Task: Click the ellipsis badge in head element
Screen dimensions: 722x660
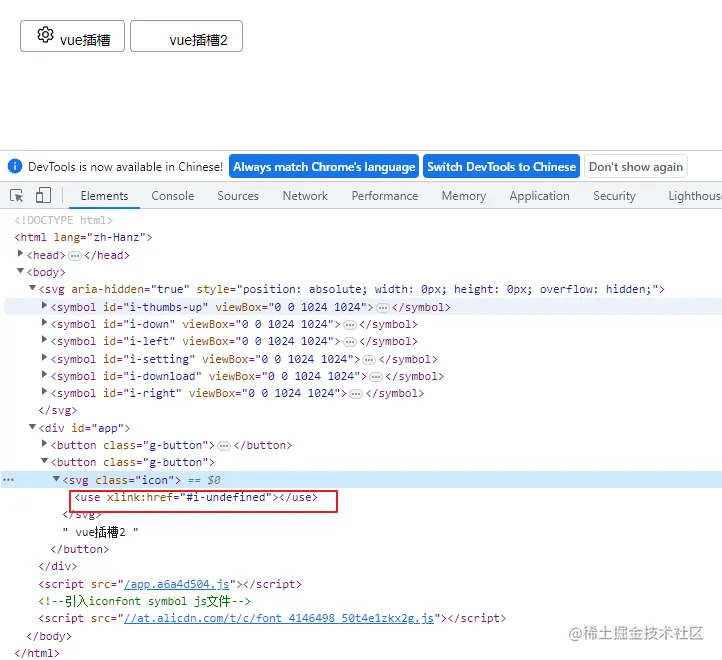Action: [75, 256]
